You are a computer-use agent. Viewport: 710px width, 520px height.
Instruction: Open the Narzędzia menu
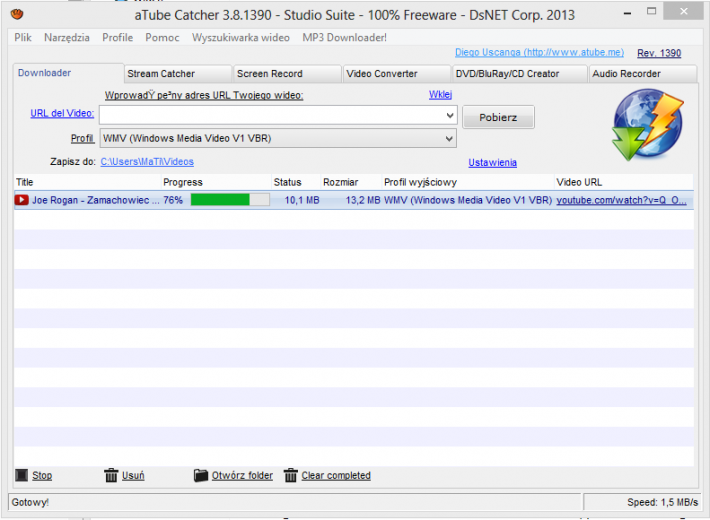tap(67, 38)
